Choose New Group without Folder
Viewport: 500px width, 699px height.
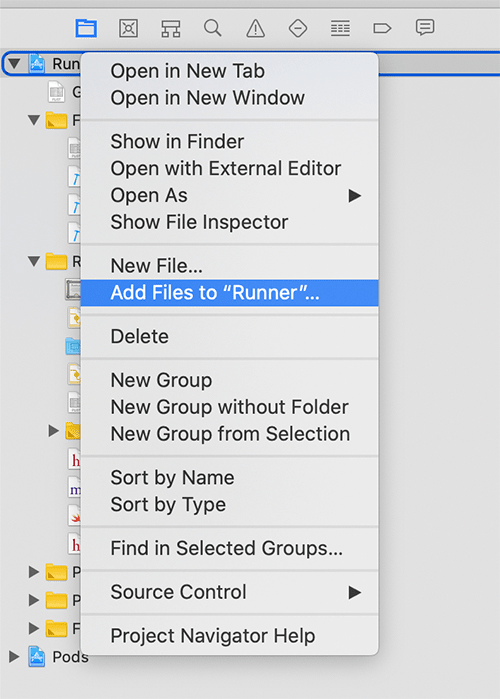[230, 407]
